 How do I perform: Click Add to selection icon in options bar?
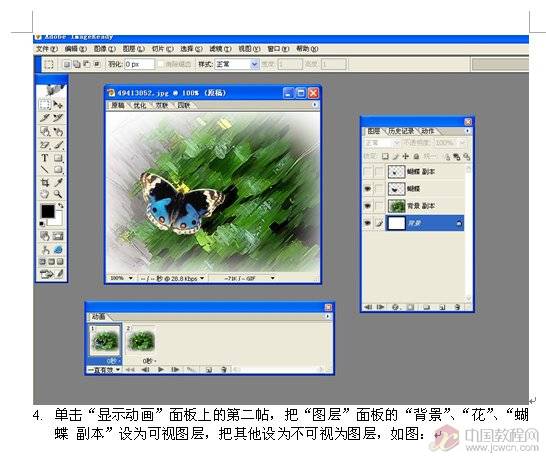pyautogui.click(x=77, y=64)
